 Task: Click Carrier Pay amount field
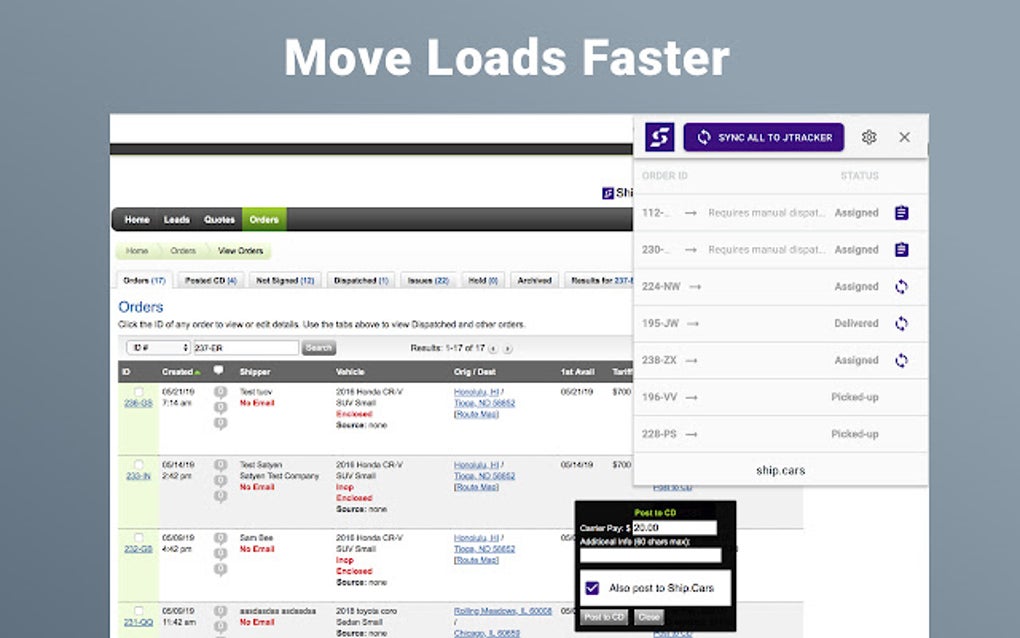pos(675,527)
